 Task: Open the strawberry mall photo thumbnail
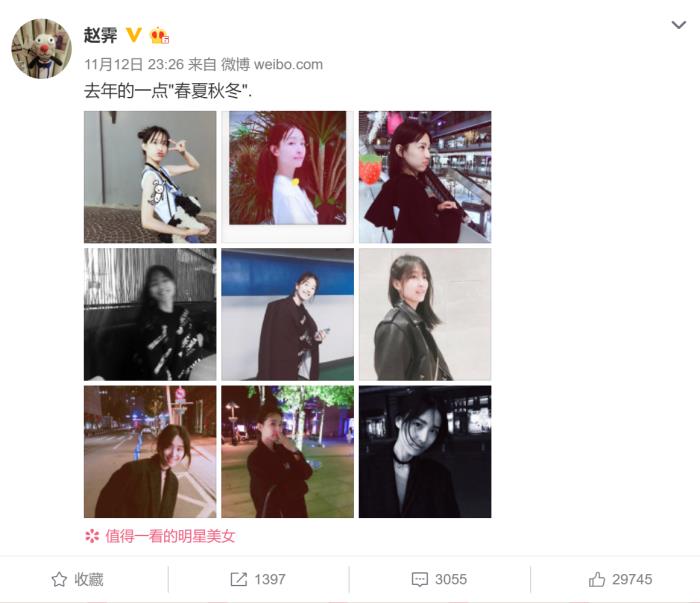pos(425,177)
